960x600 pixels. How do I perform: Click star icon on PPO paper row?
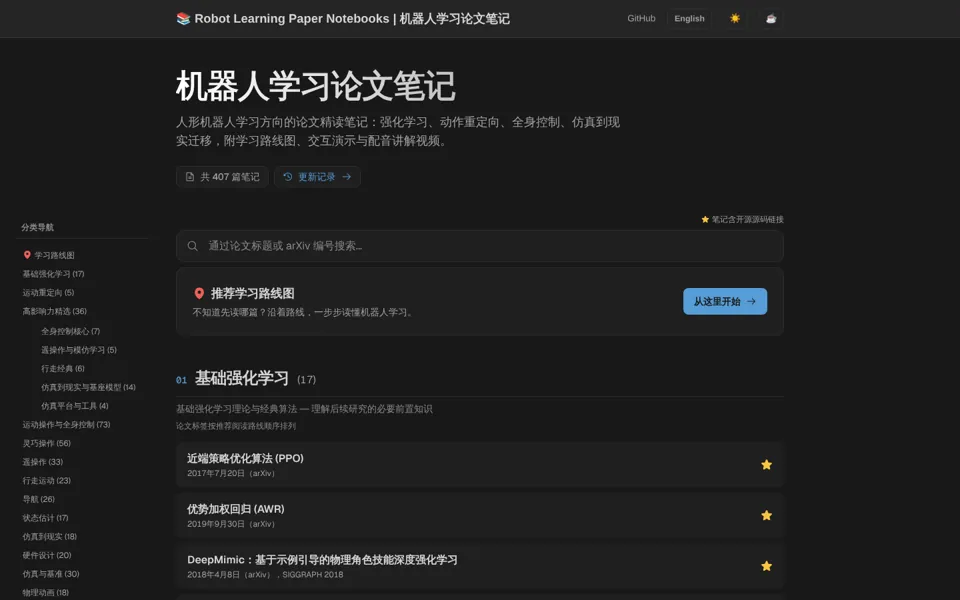tap(766, 465)
